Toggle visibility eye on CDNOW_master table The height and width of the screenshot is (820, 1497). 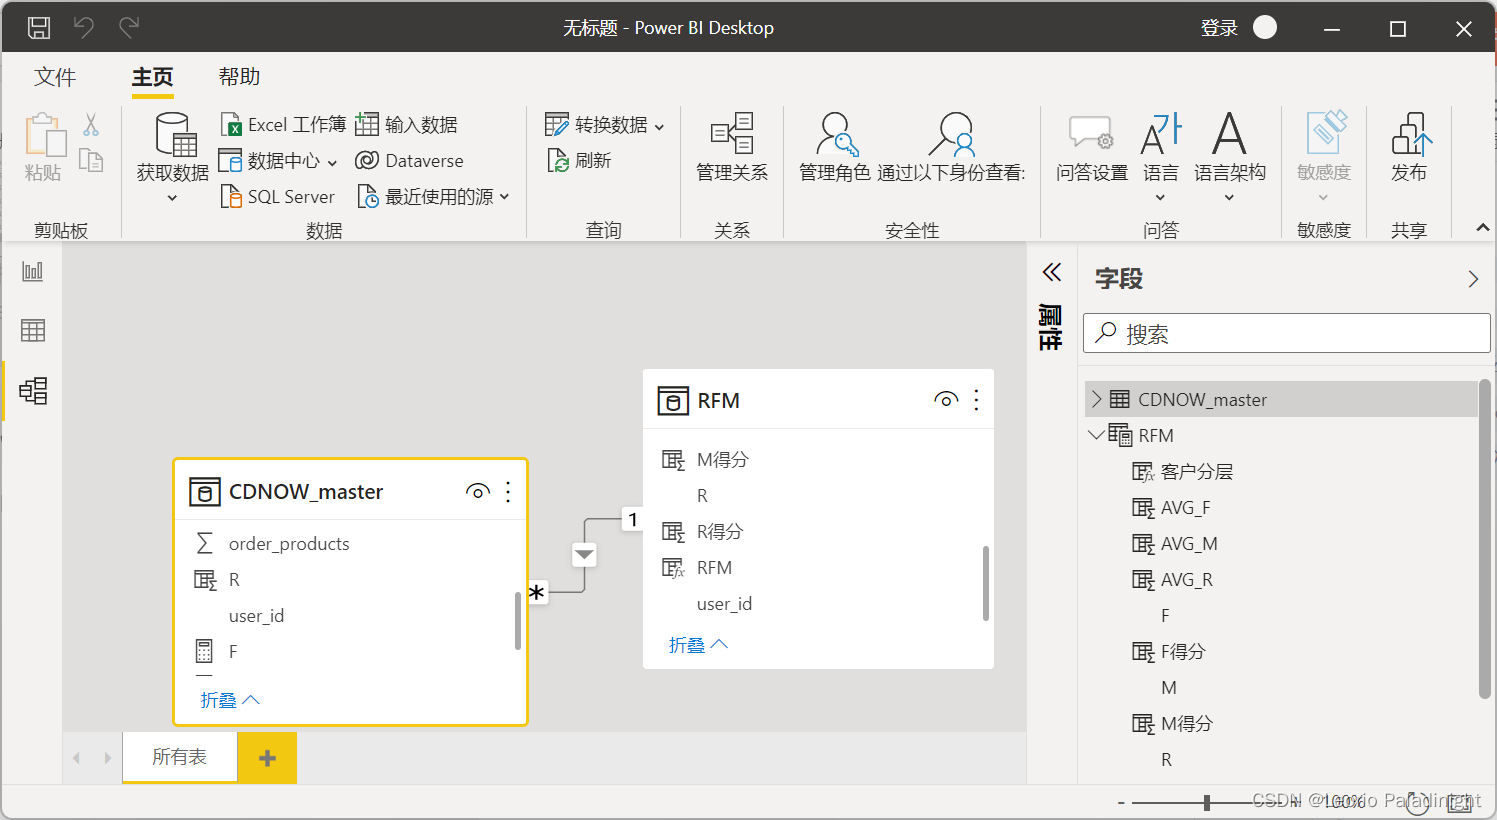coord(477,491)
